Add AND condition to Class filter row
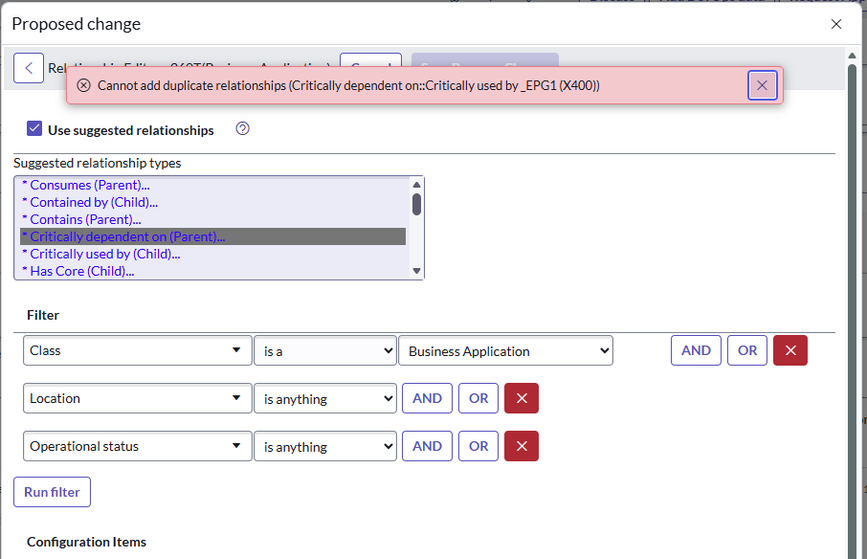Screen dimensions: 867x559 (x=696, y=351)
